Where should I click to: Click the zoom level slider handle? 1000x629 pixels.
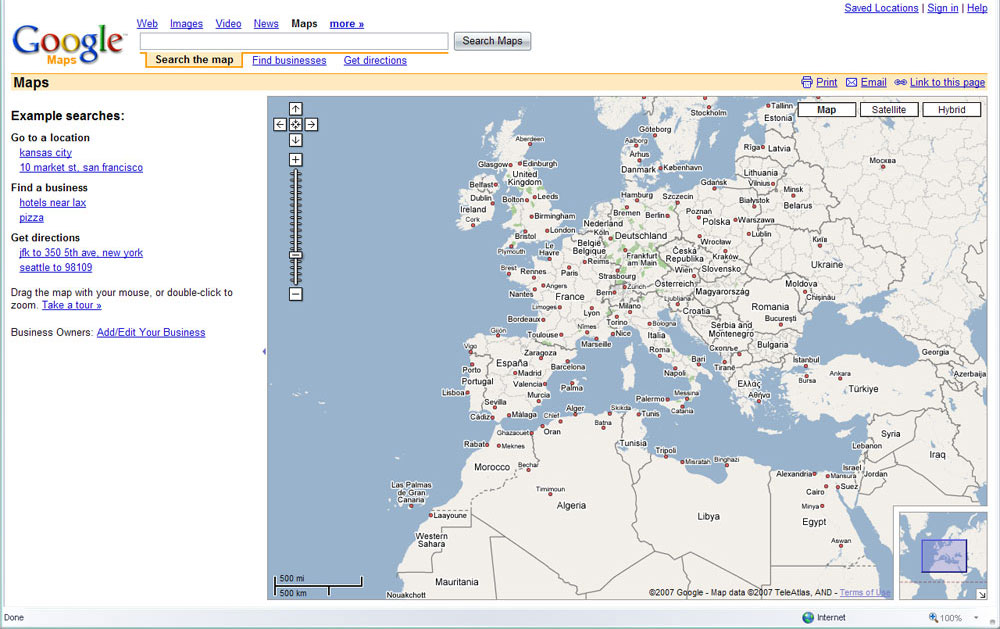[x=296, y=255]
